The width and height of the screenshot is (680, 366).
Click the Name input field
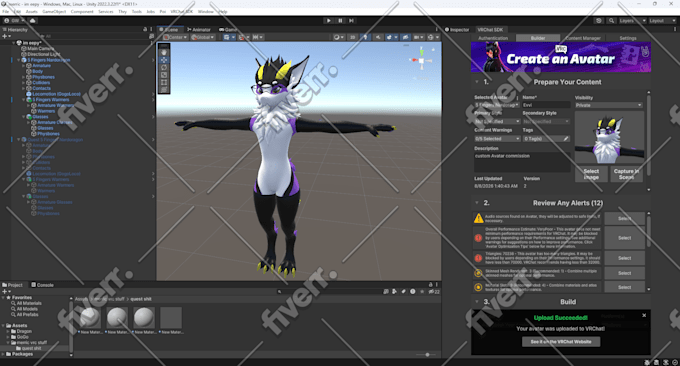[x=546, y=105]
